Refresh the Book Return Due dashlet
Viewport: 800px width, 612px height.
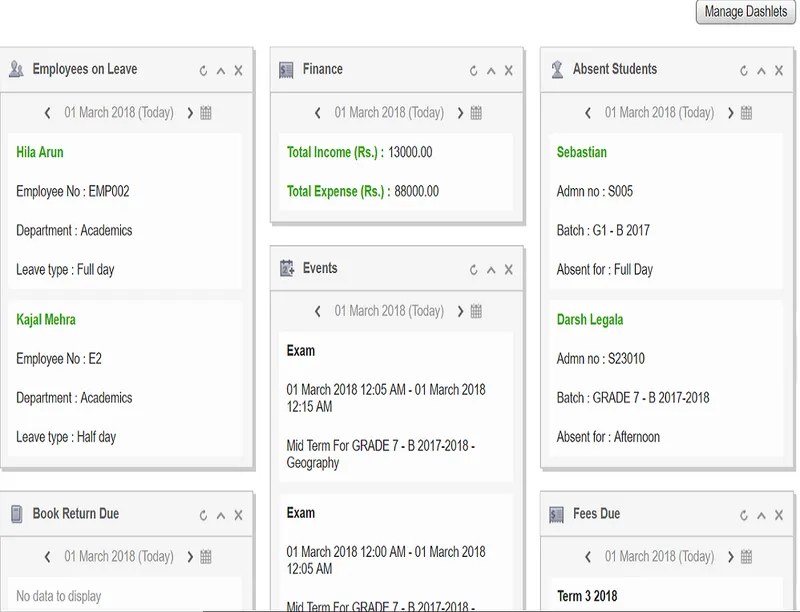(203, 516)
